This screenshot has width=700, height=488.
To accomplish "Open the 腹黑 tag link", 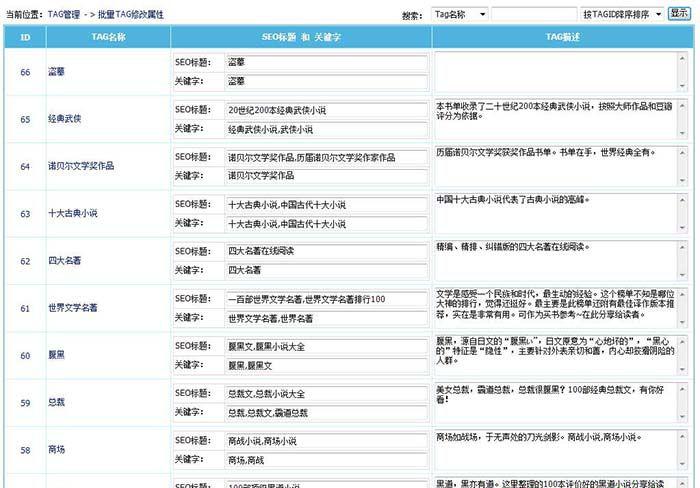I will (56, 355).
